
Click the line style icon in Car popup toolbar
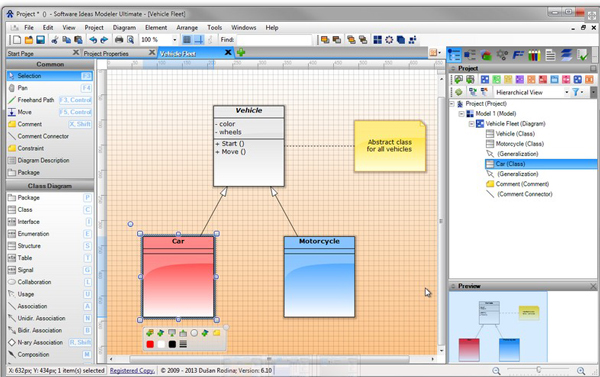point(183,344)
